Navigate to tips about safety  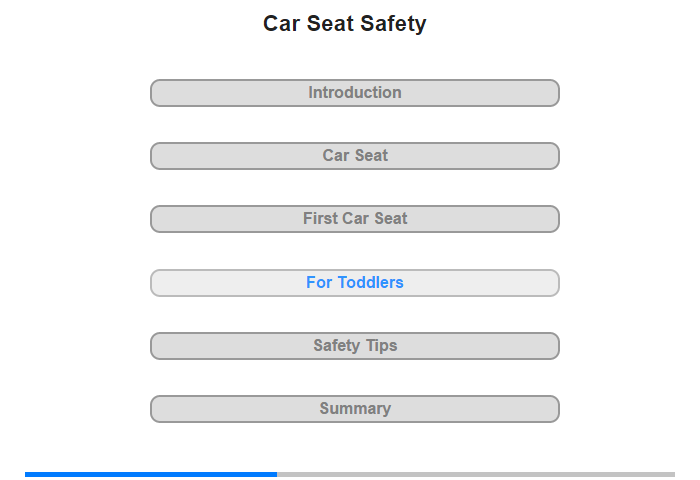[x=355, y=346]
